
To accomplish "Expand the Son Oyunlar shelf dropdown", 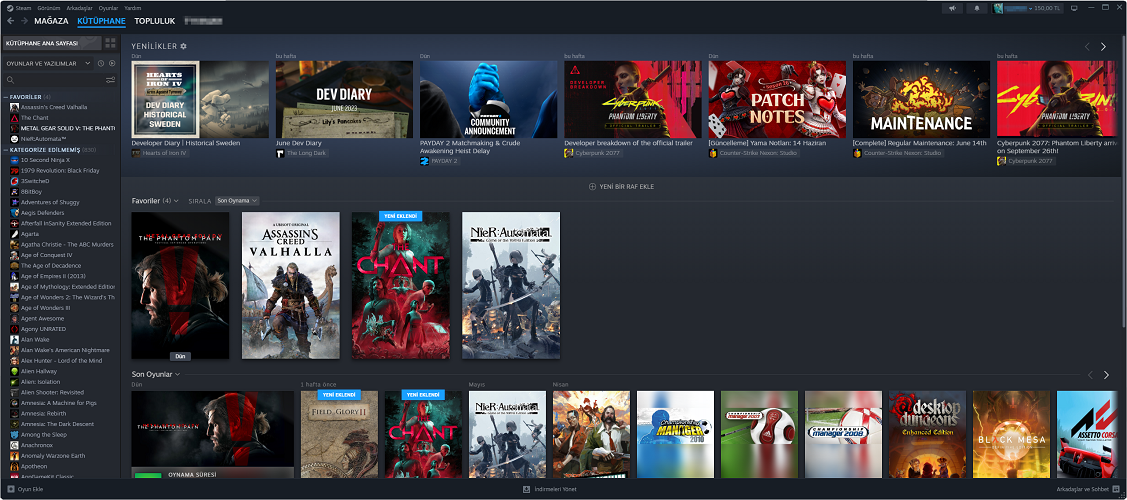I will [177, 374].
